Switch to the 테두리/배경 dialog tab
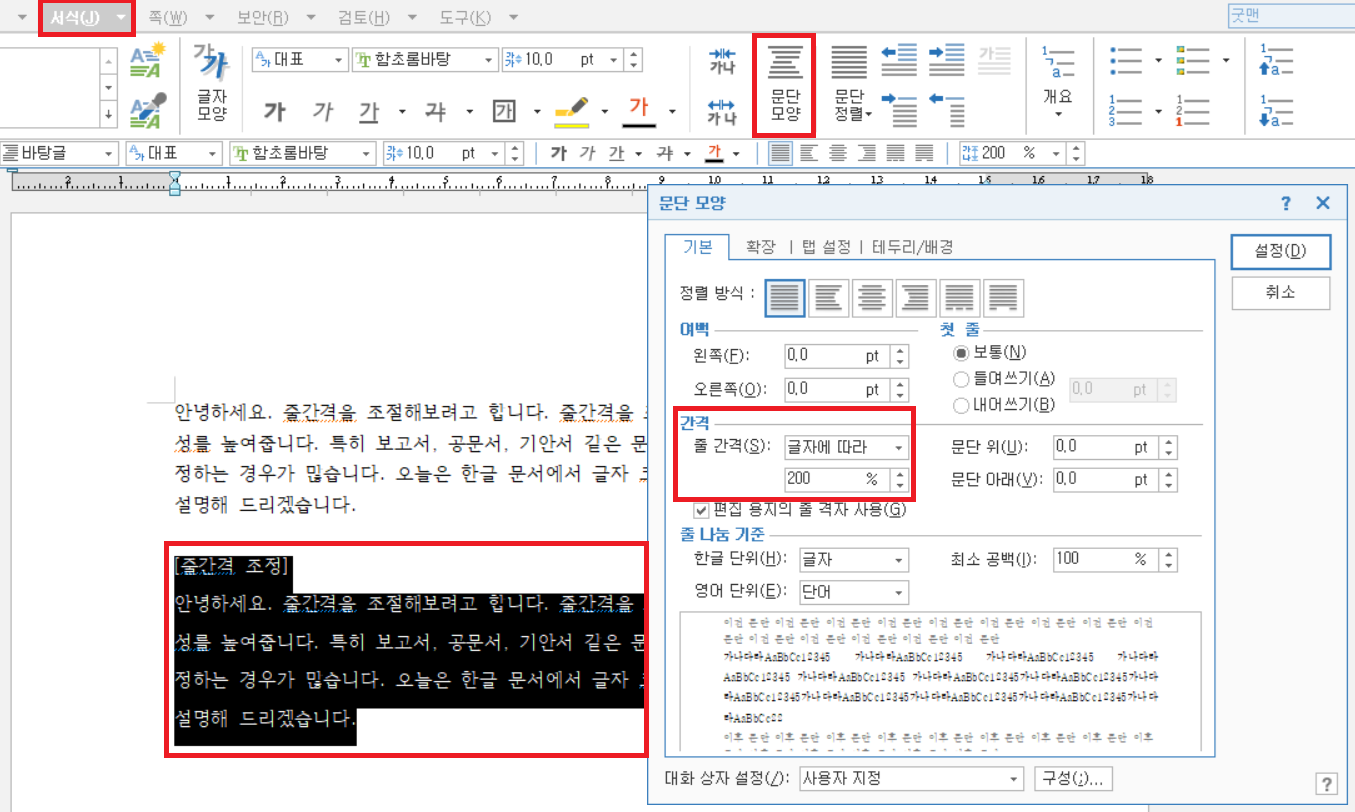The width and height of the screenshot is (1355, 812). click(x=913, y=247)
